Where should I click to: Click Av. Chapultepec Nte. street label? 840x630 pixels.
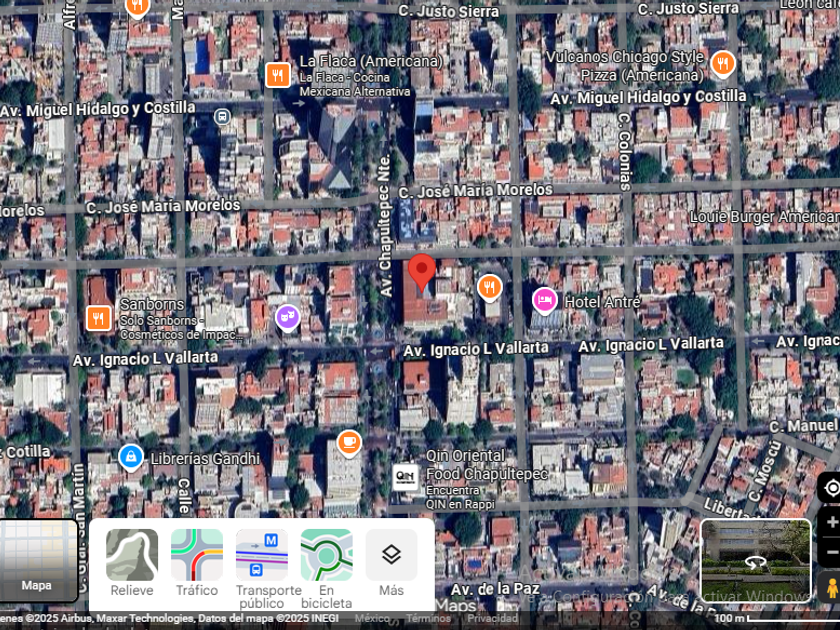click(385, 226)
